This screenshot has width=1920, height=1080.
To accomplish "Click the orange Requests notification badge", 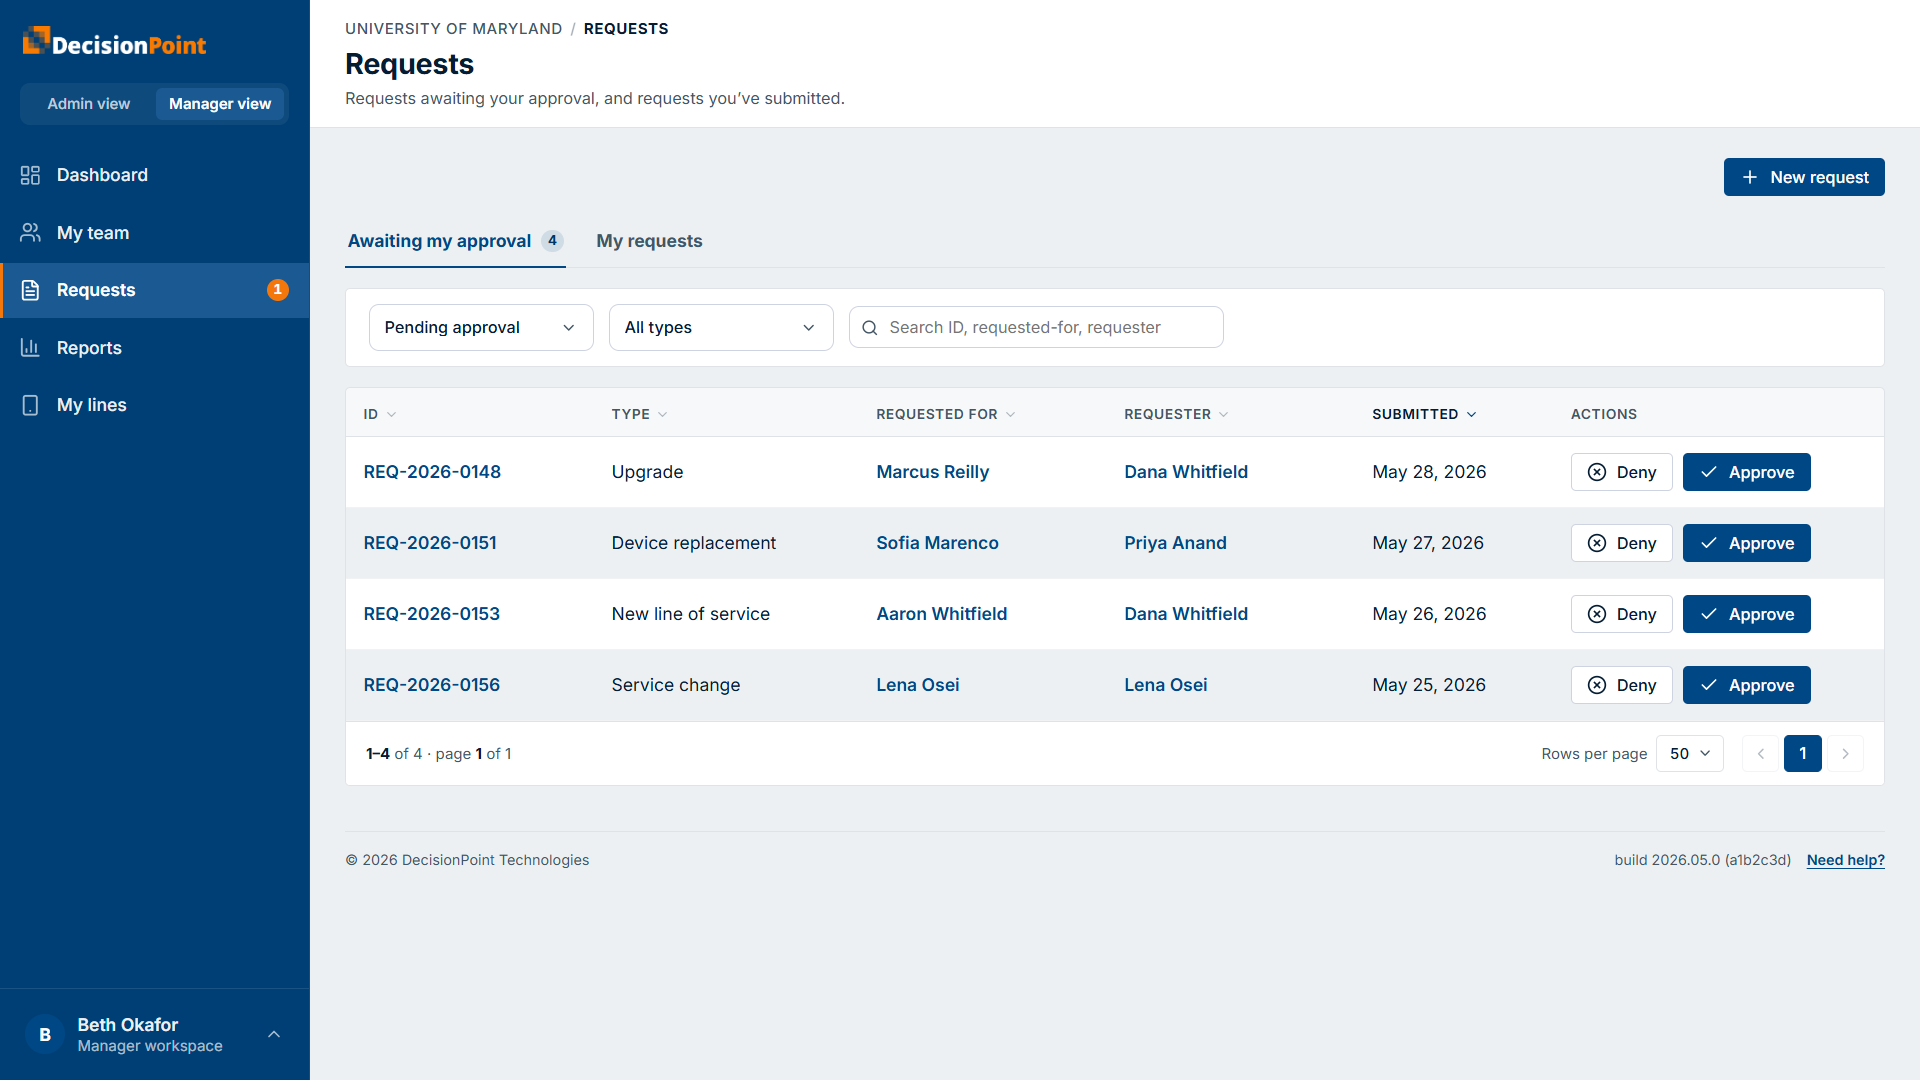I will [x=278, y=290].
